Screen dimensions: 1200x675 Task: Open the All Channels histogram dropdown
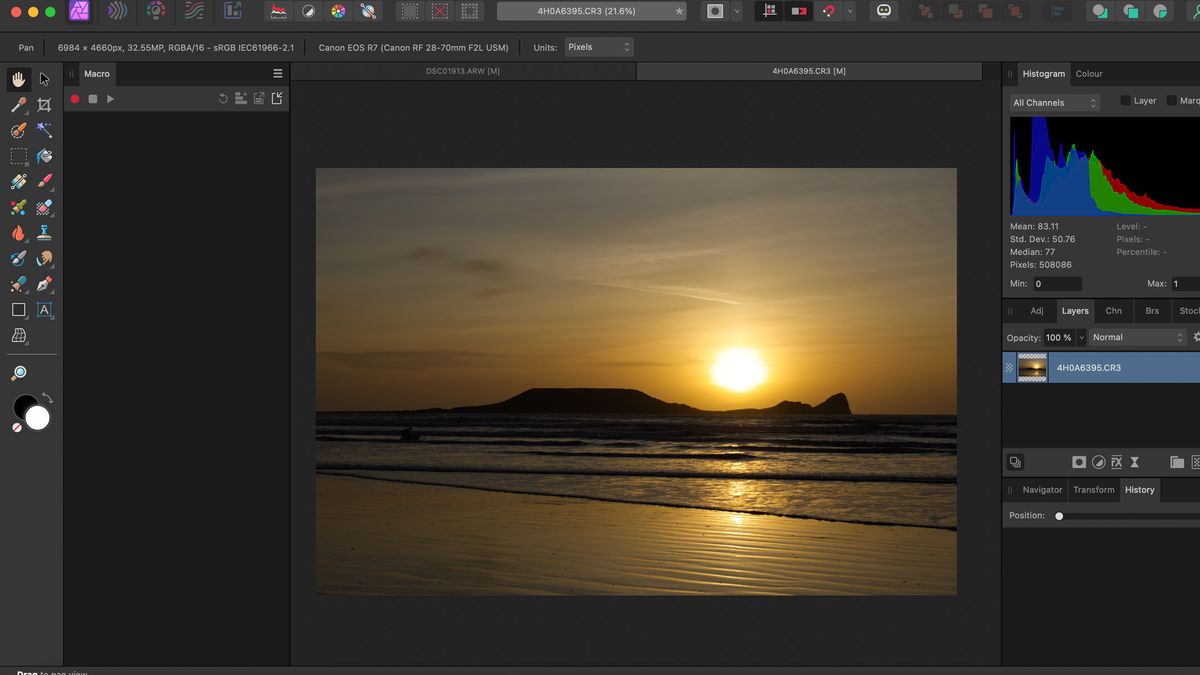(1054, 102)
